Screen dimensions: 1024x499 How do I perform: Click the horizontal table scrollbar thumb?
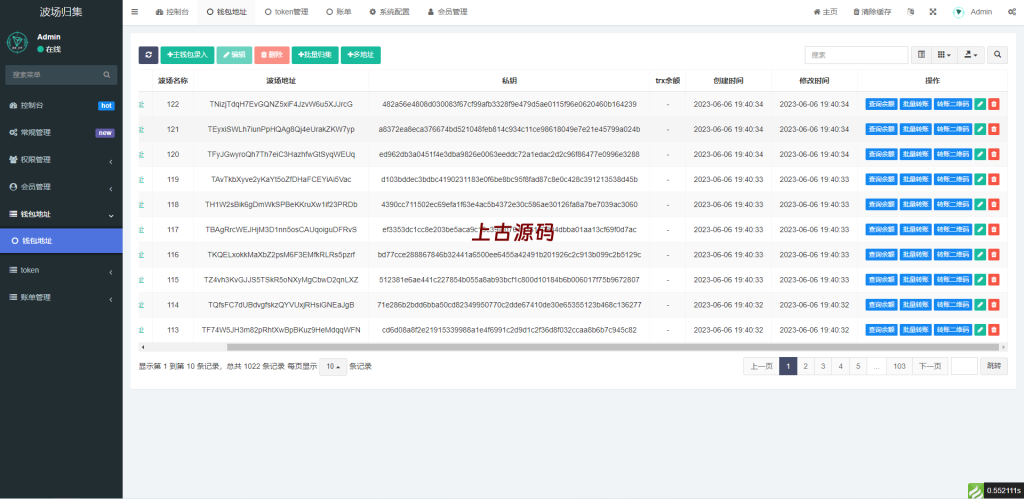click(613, 347)
